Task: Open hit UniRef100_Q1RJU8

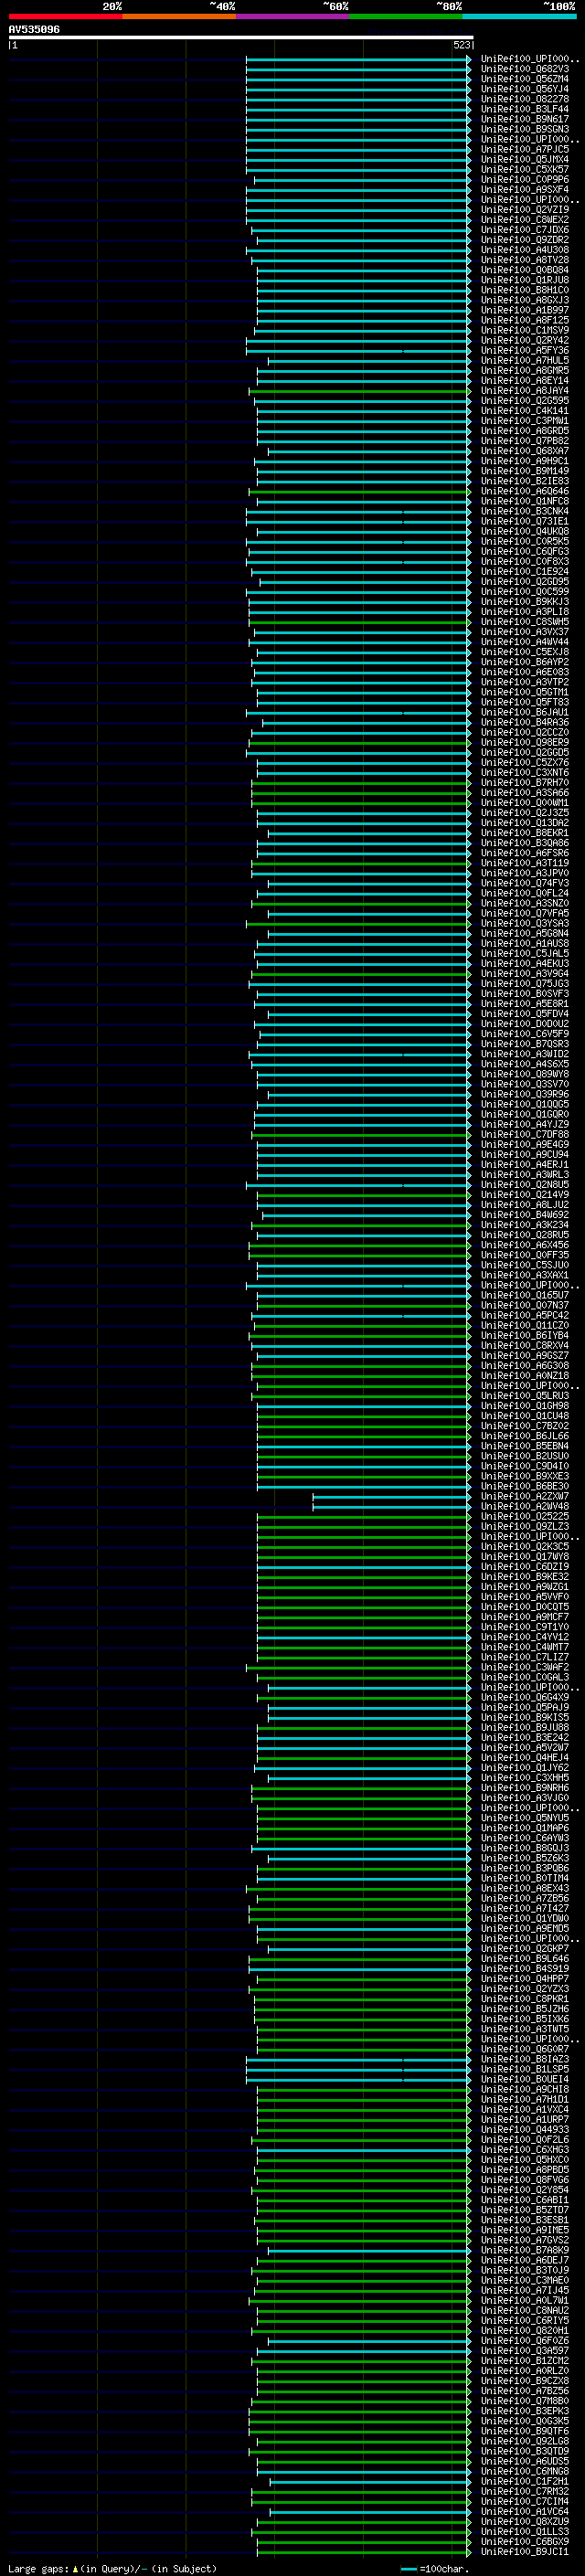Action: [525, 280]
